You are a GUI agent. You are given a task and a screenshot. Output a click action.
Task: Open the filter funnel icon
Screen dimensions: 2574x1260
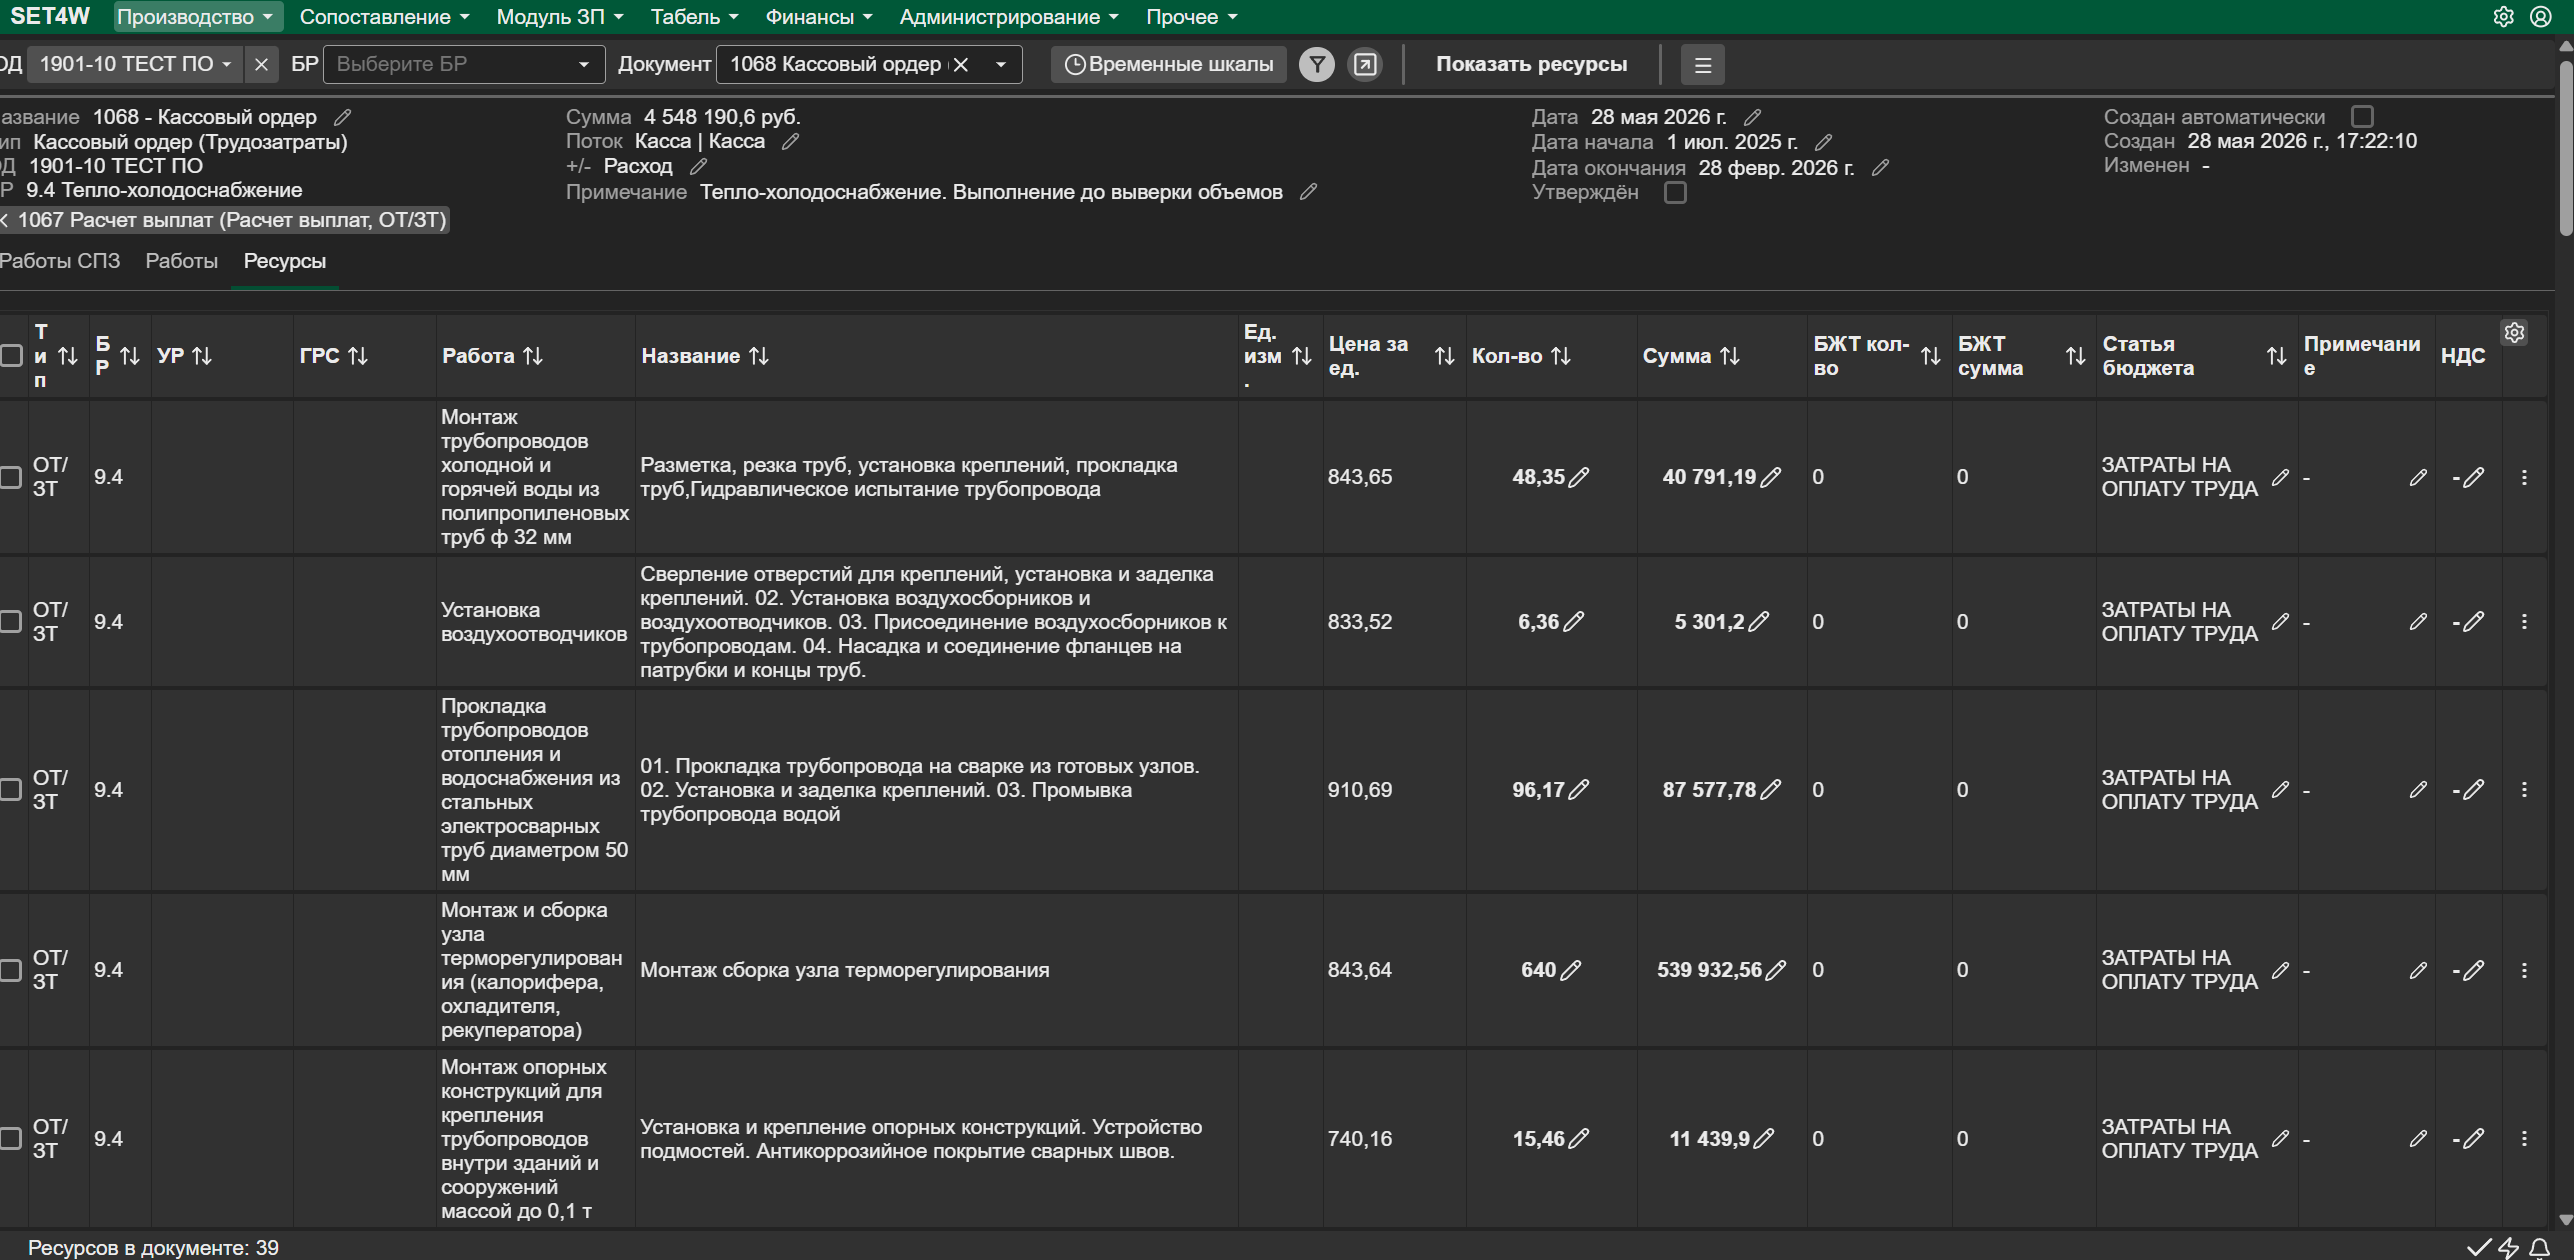click(1317, 64)
